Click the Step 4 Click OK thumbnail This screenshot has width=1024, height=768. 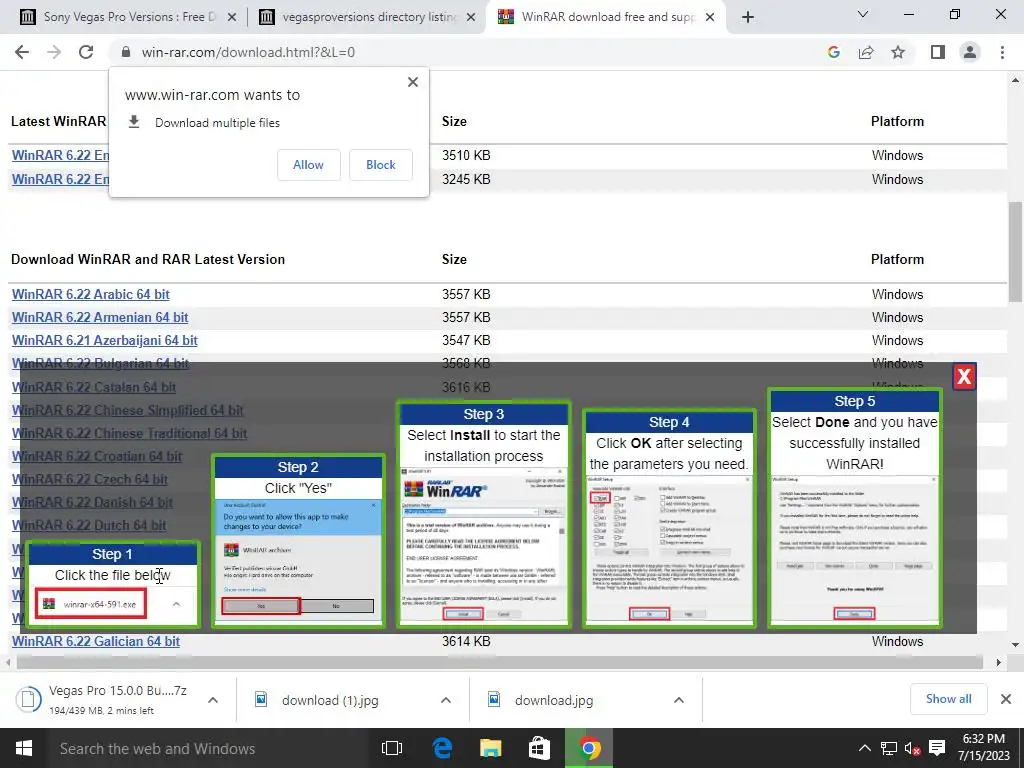(669, 519)
